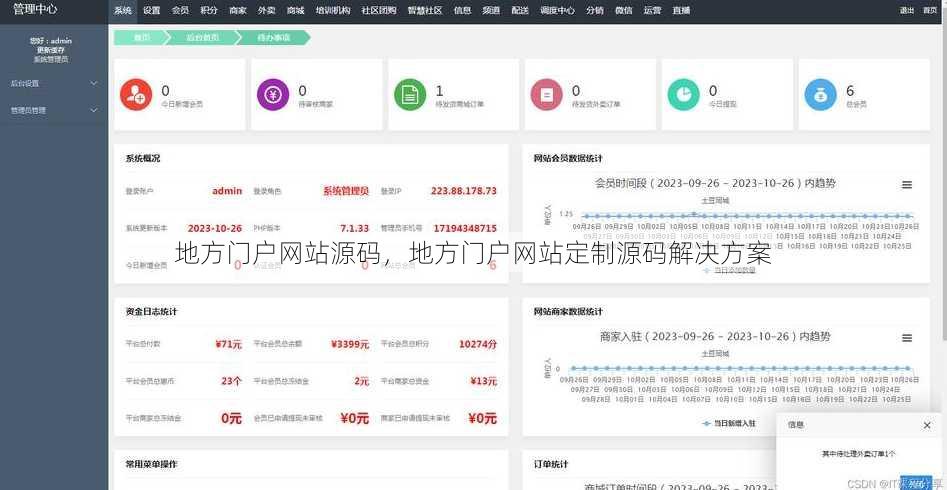Select the 待办事项 breadcrumb tab
This screenshot has width=947, height=490.
tap(274, 37)
